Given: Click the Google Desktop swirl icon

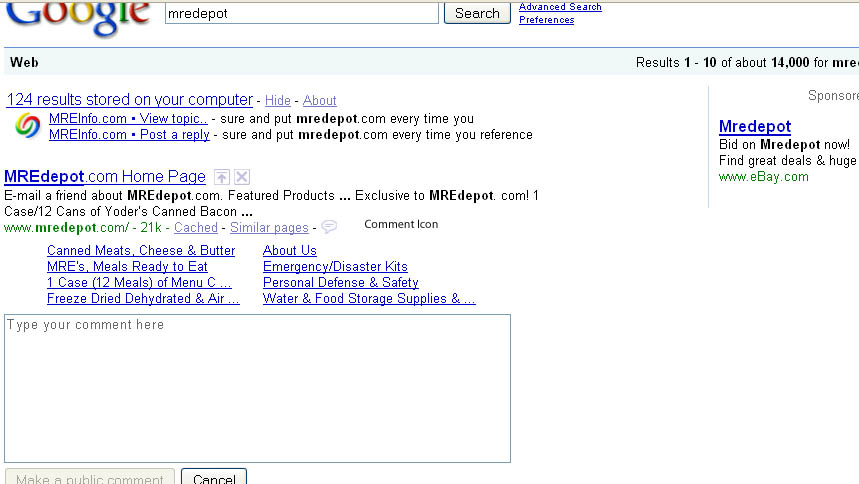Looking at the screenshot, I should pos(28,127).
